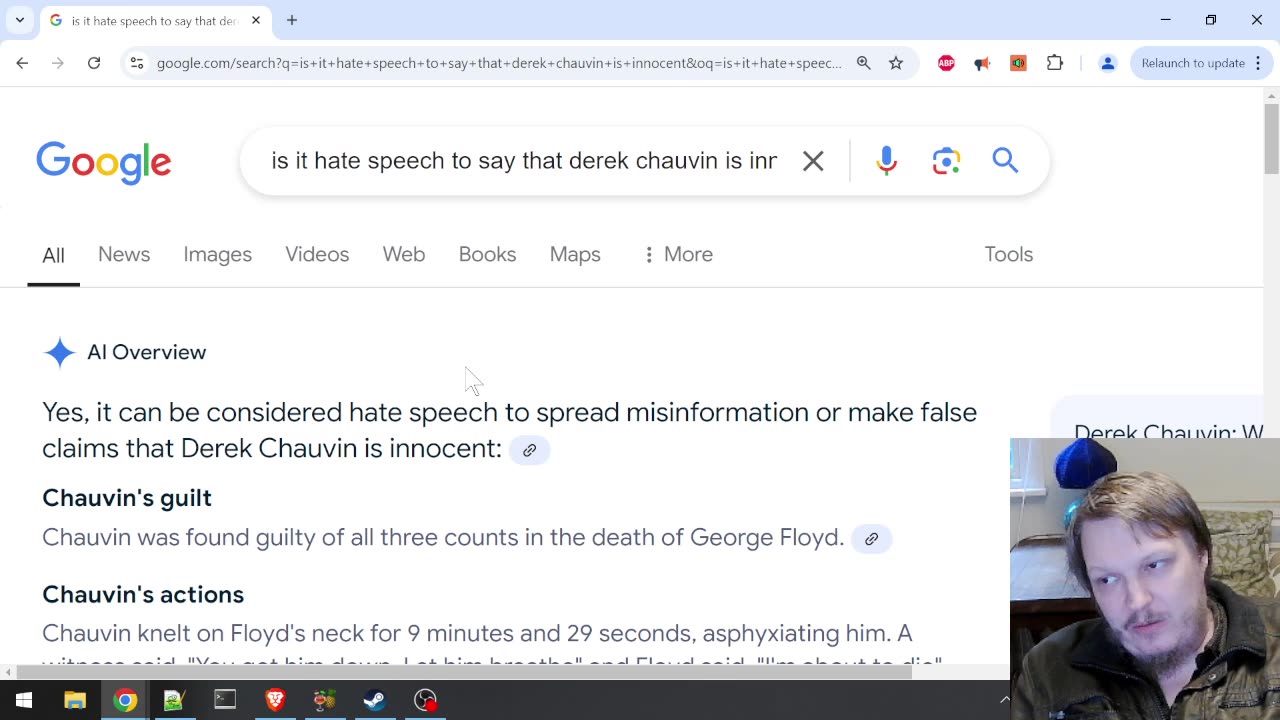The height and width of the screenshot is (720, 1280).
Task: Open Chrome three-dot menu
Action: [x=1258, y=63]
